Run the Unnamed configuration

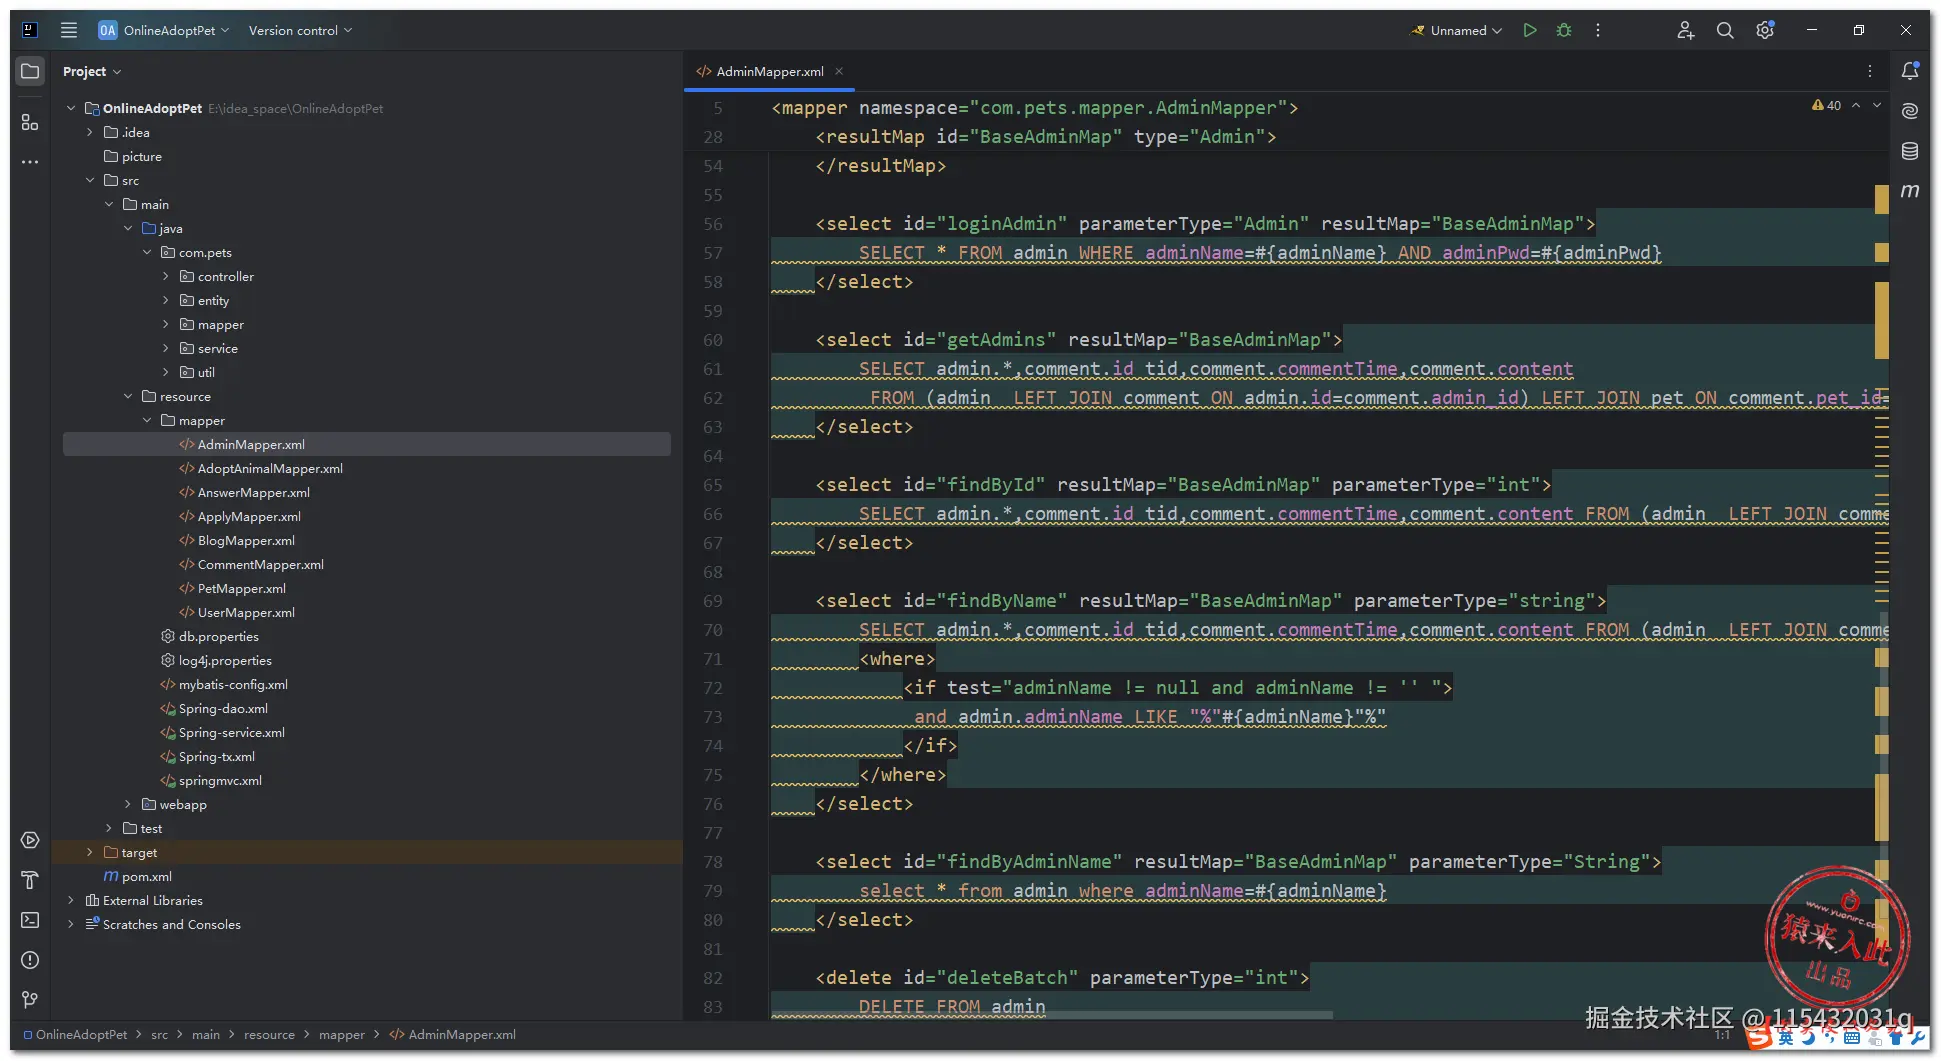tap(1529, 30)
